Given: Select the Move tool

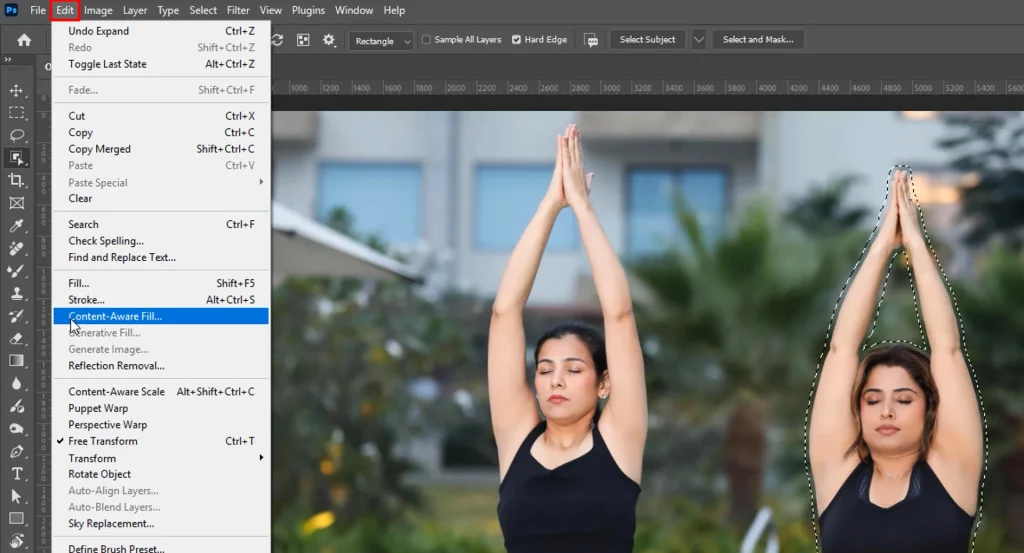Looking at the screenshot, I should click(x=17, y=91).
